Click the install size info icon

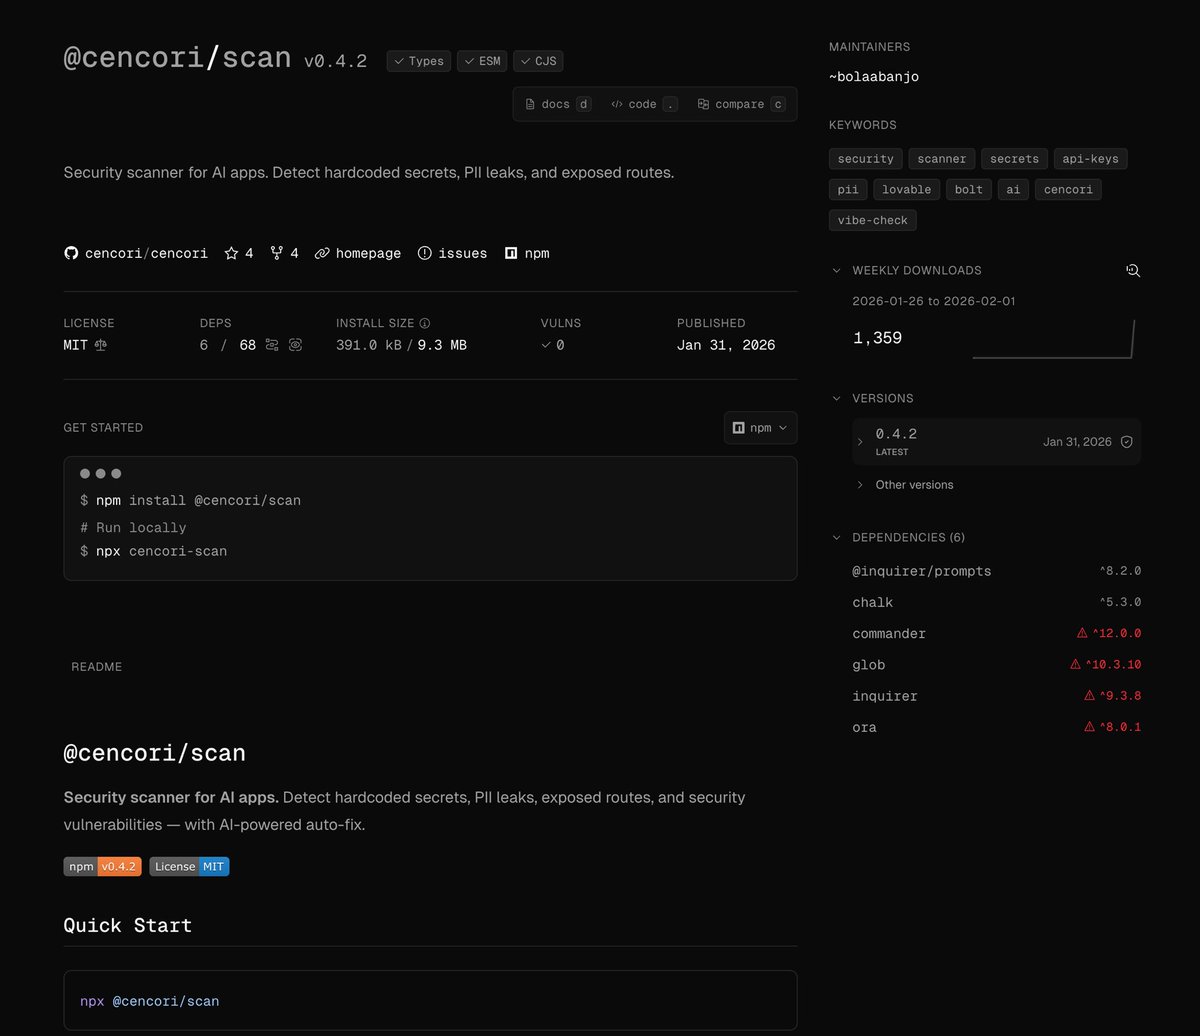point(425,323)
